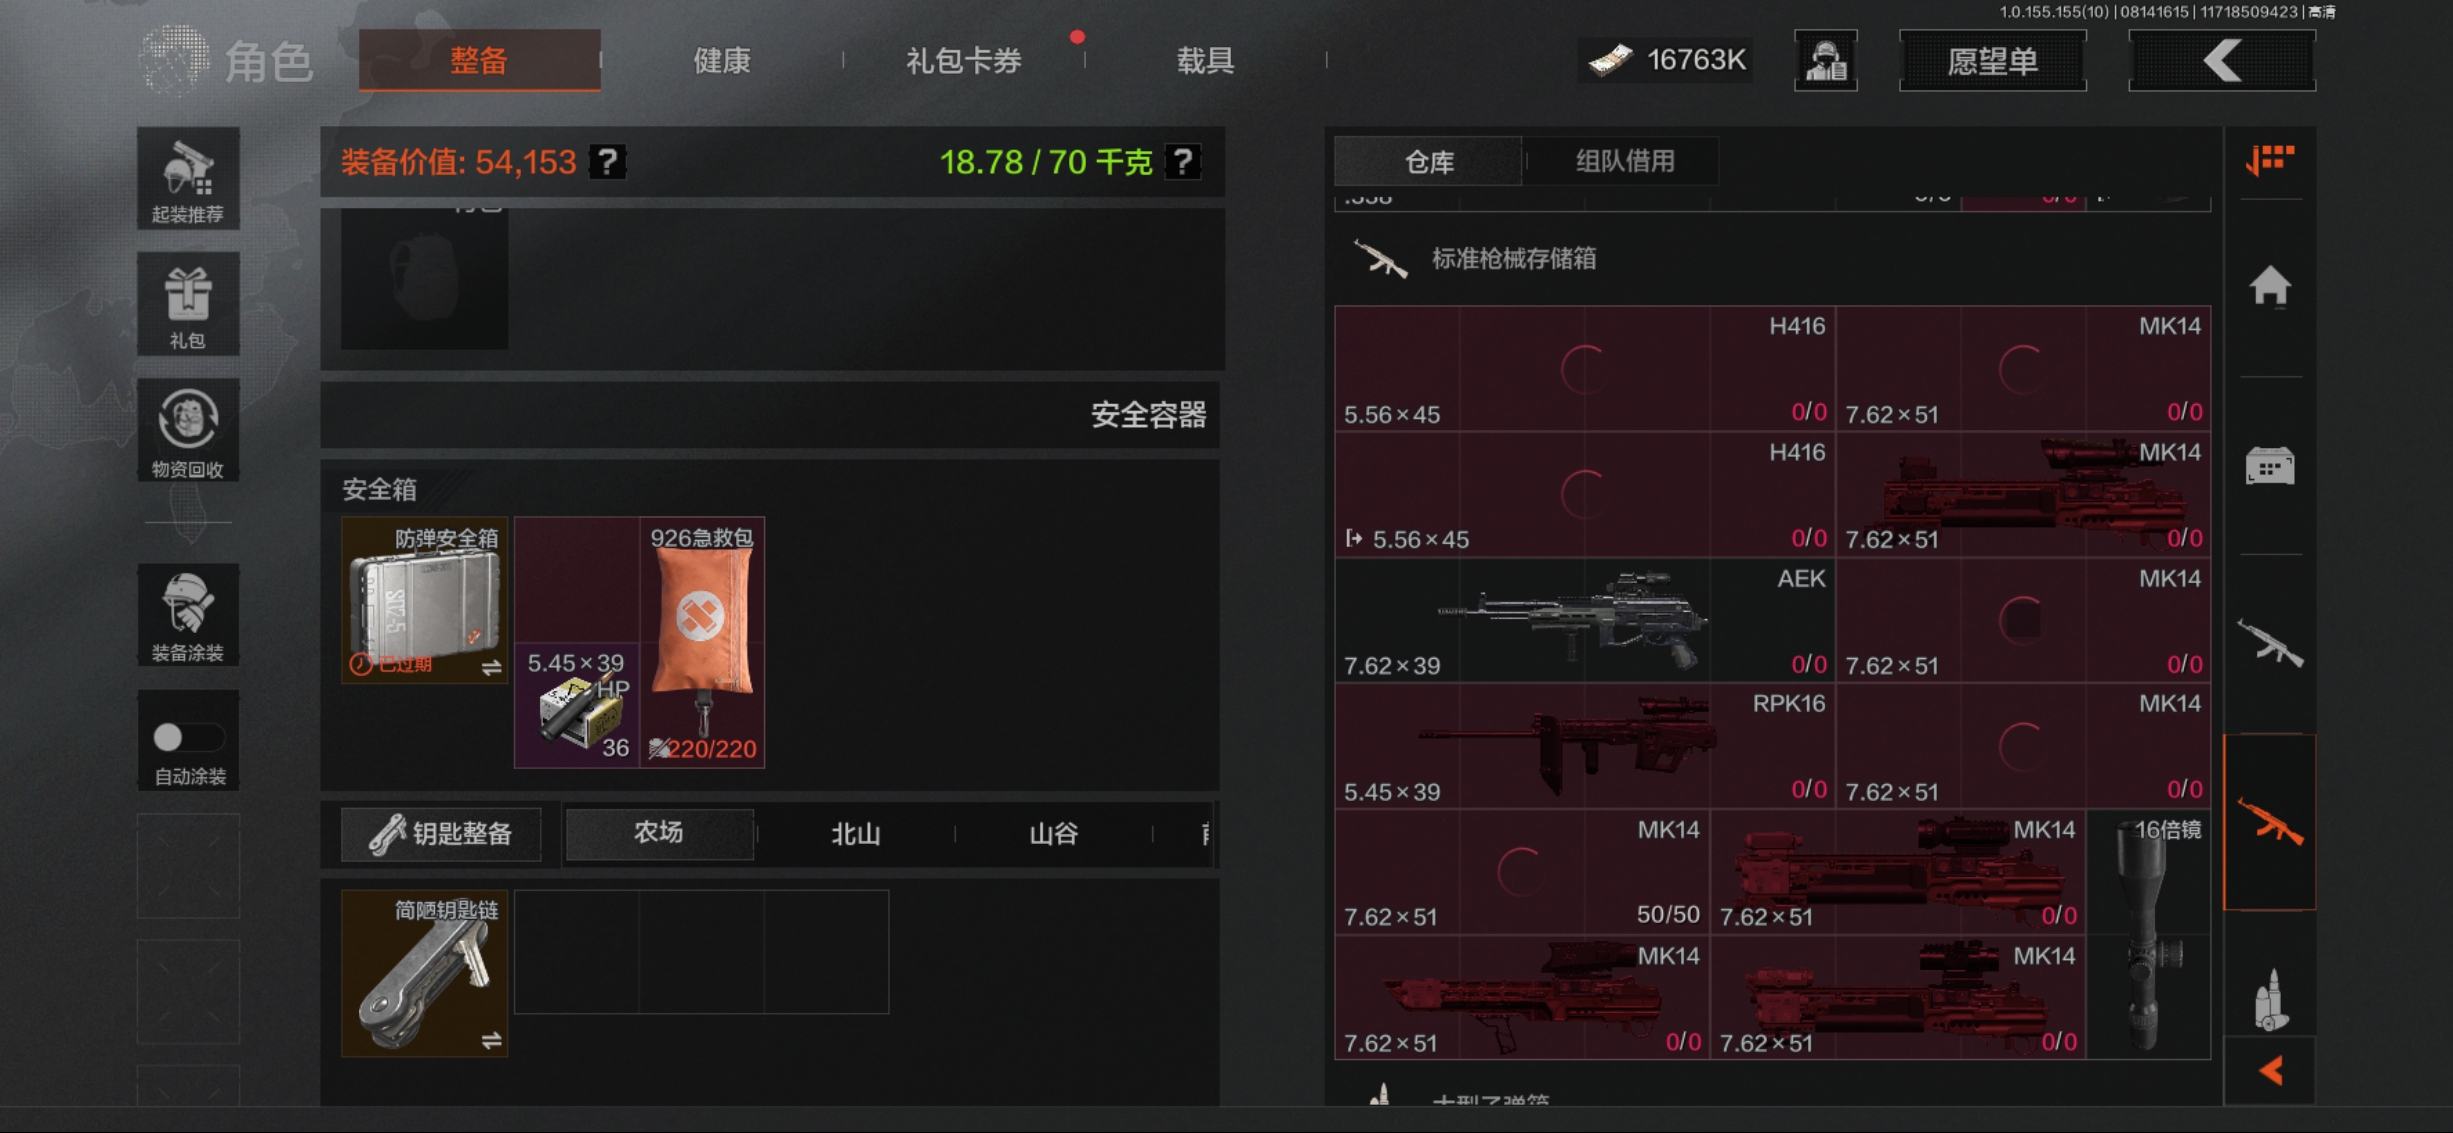Click the 钥匙整备 key preparation button
The width and height of the screenshot is (2453, 1133).
coord(441,834)
